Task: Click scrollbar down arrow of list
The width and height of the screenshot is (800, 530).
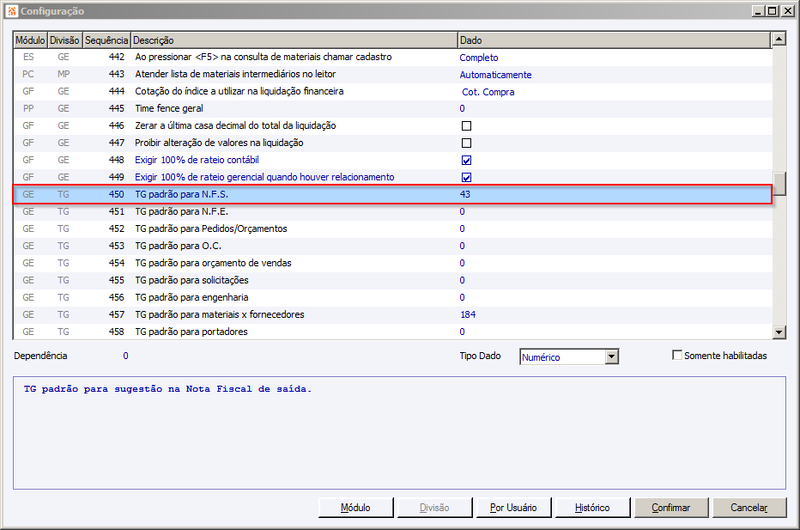Action: click(x=779, y=333)
